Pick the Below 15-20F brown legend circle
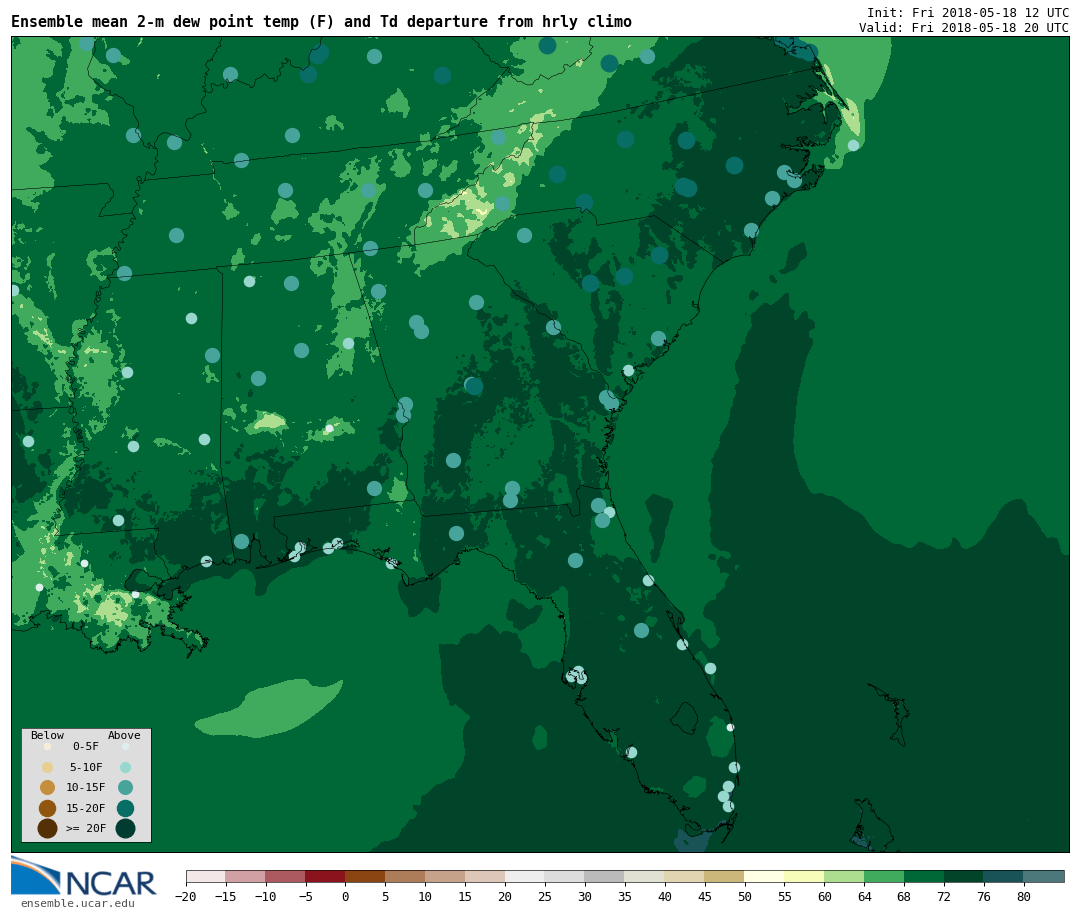Screen dimensions: 1080x915 [48, 808]
